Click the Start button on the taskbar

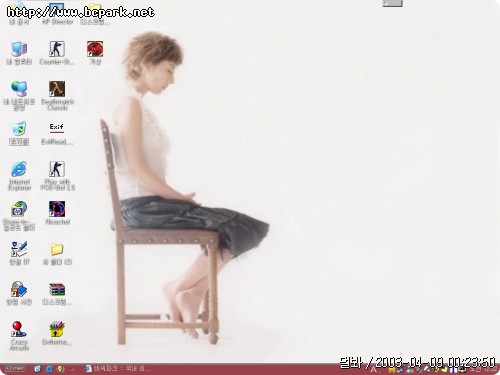15,369
